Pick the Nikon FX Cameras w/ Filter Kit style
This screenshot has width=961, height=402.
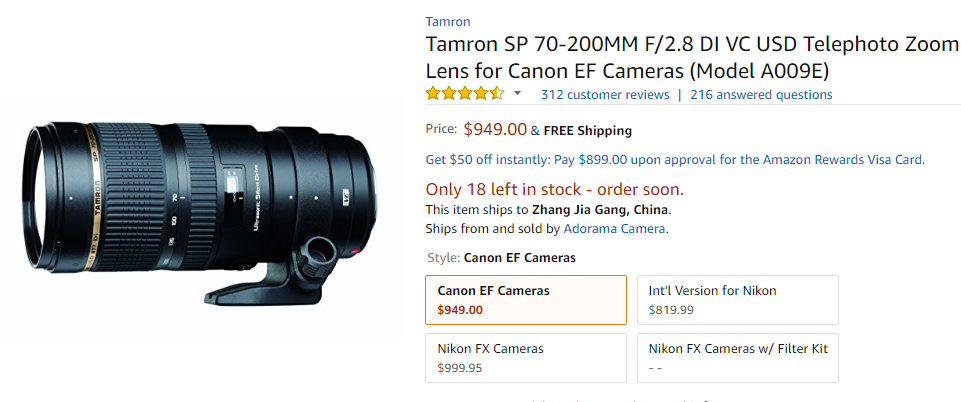coord(738,358)
